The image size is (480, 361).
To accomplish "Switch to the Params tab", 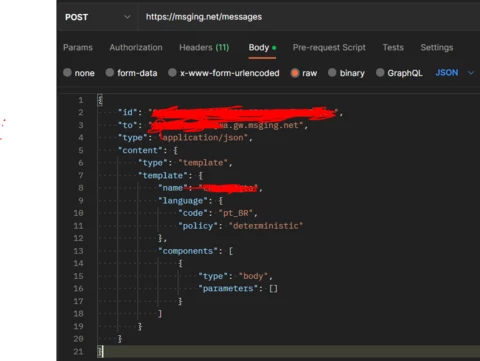I will point(78,47).
